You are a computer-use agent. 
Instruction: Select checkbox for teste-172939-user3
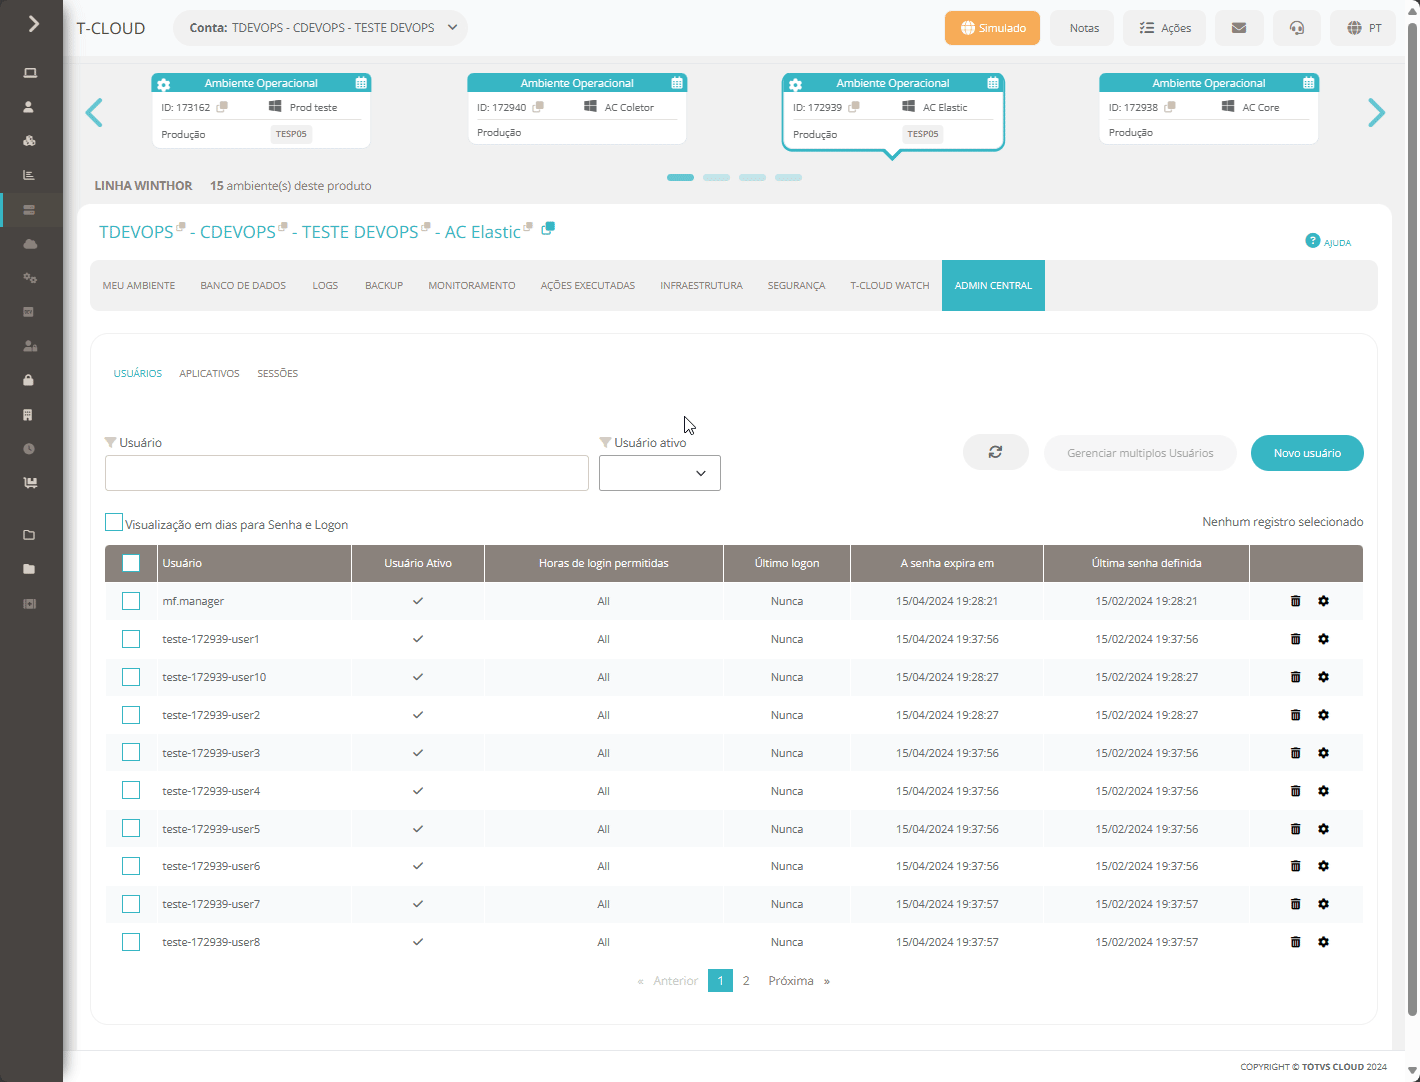pos(131,753)
